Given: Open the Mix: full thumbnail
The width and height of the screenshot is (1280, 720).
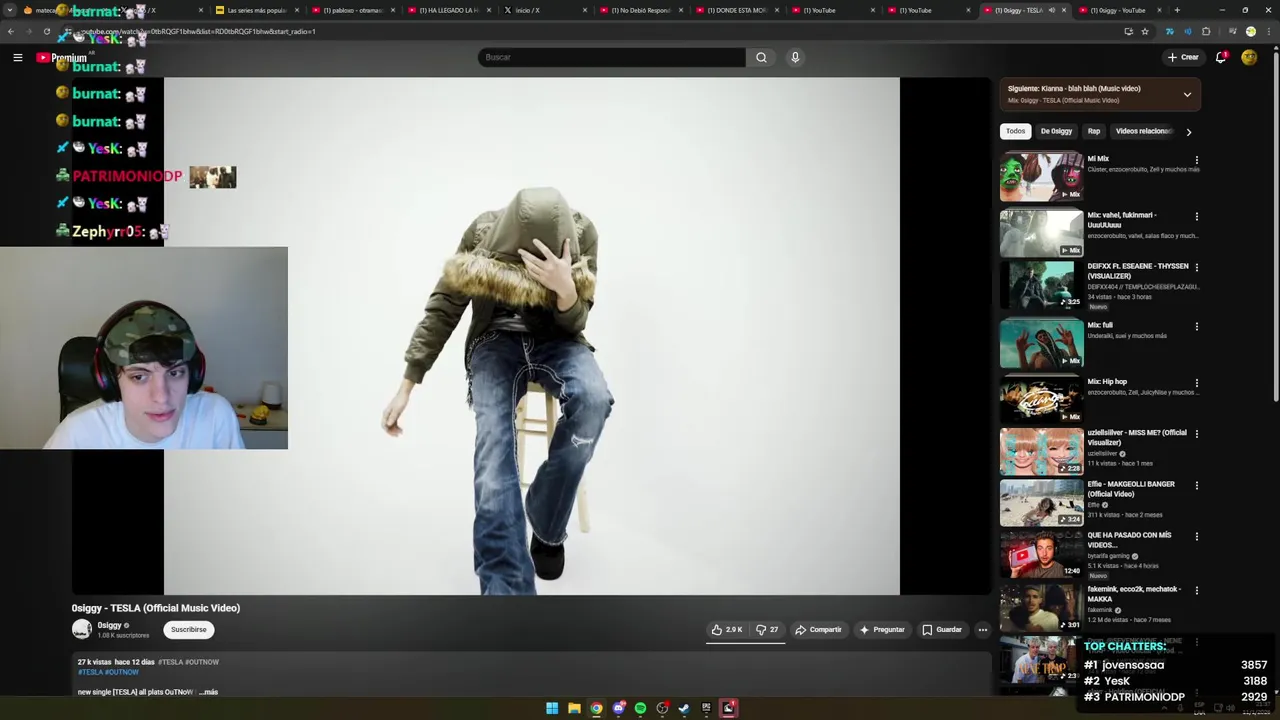Looking at the screenshot, I should (1041, 343).
